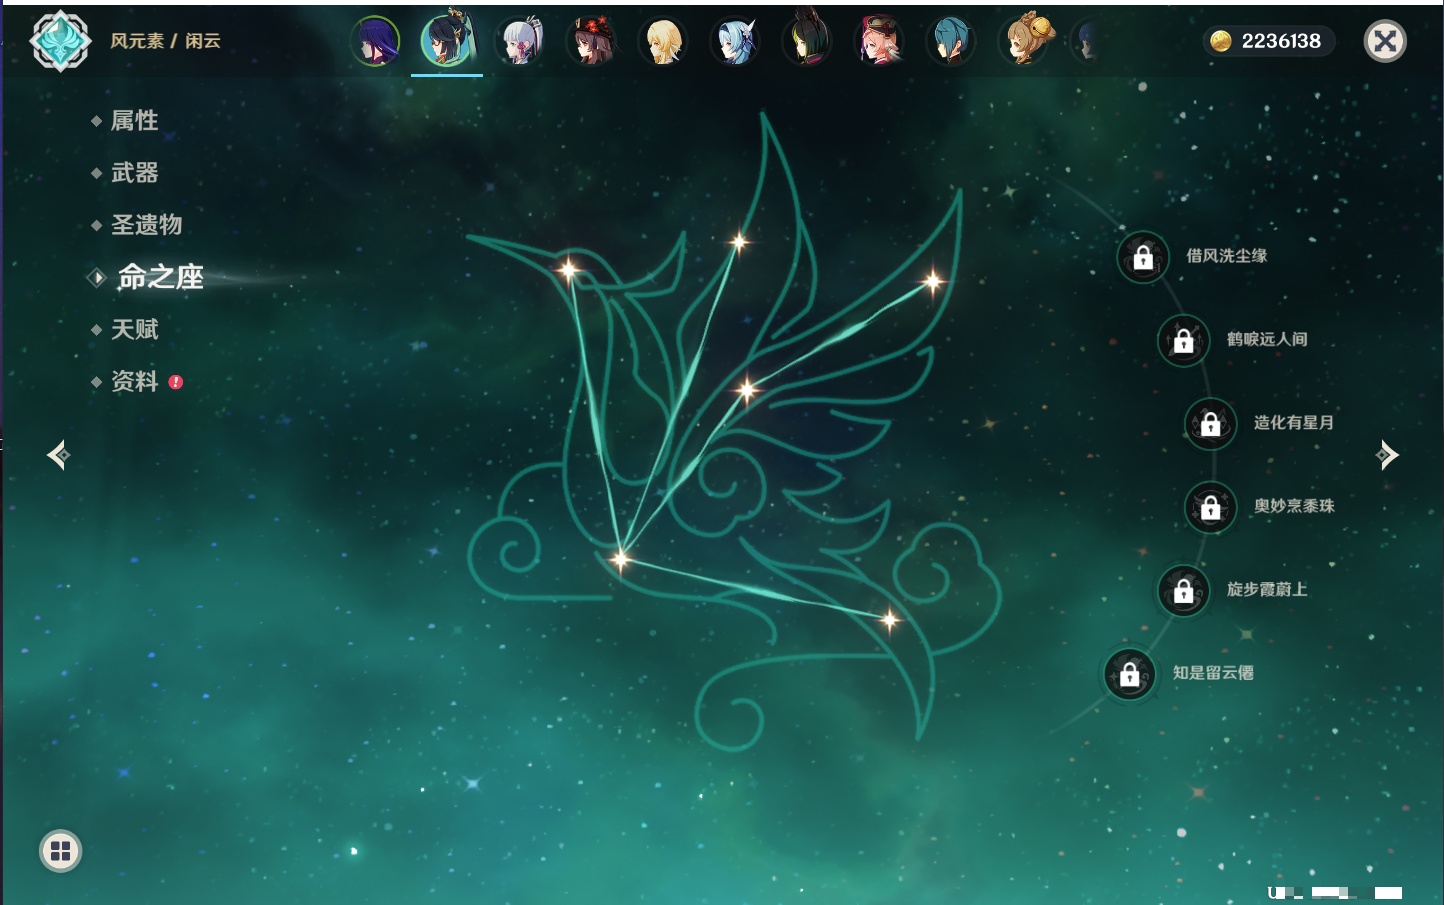The image size is (1444, 905).
Task: Switch to the 天赋 talents tab
Action: (x=134, y=329)
